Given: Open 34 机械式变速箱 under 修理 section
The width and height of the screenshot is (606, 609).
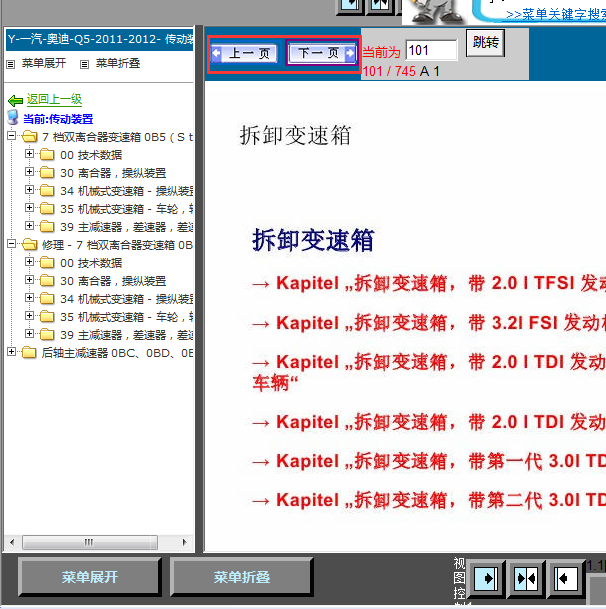Looking at the screenshot, I should point(127,299).
